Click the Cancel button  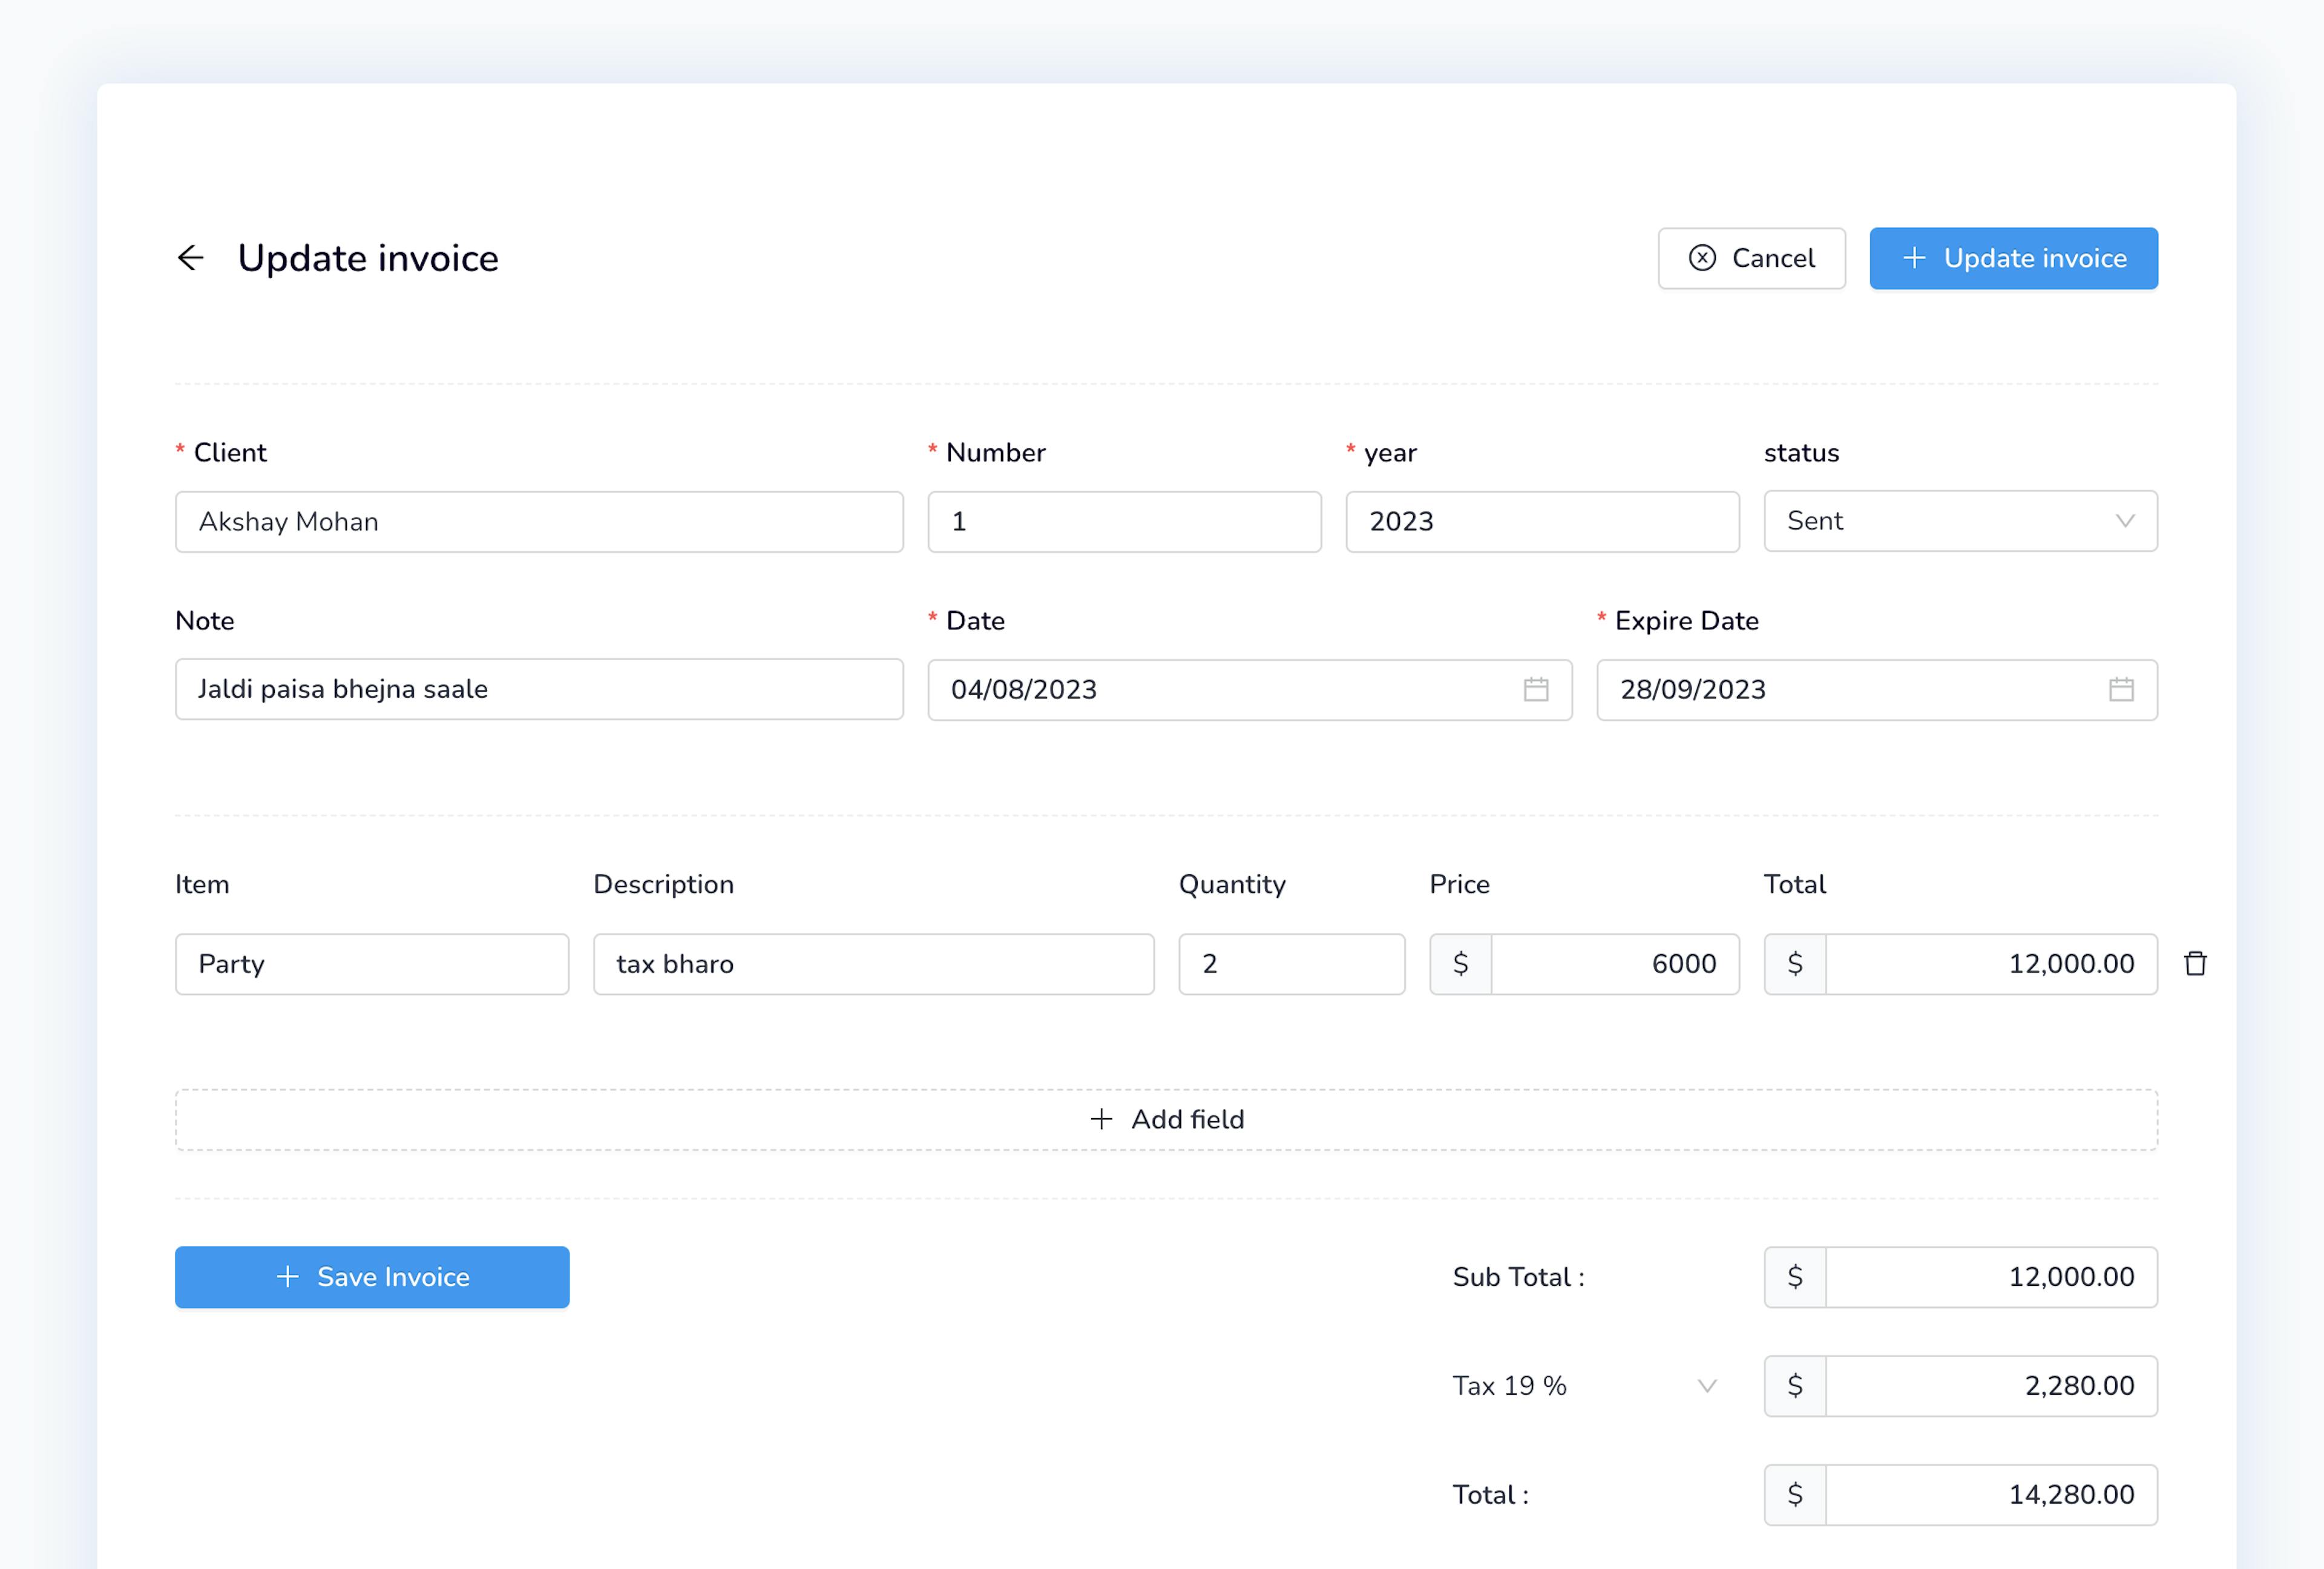1751,258
